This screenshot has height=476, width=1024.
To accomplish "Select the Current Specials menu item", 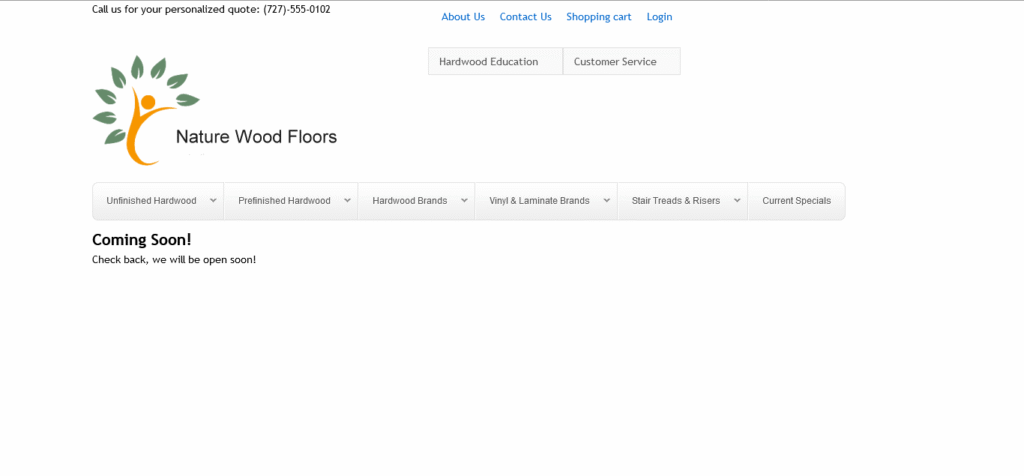I will coord(796,201).
